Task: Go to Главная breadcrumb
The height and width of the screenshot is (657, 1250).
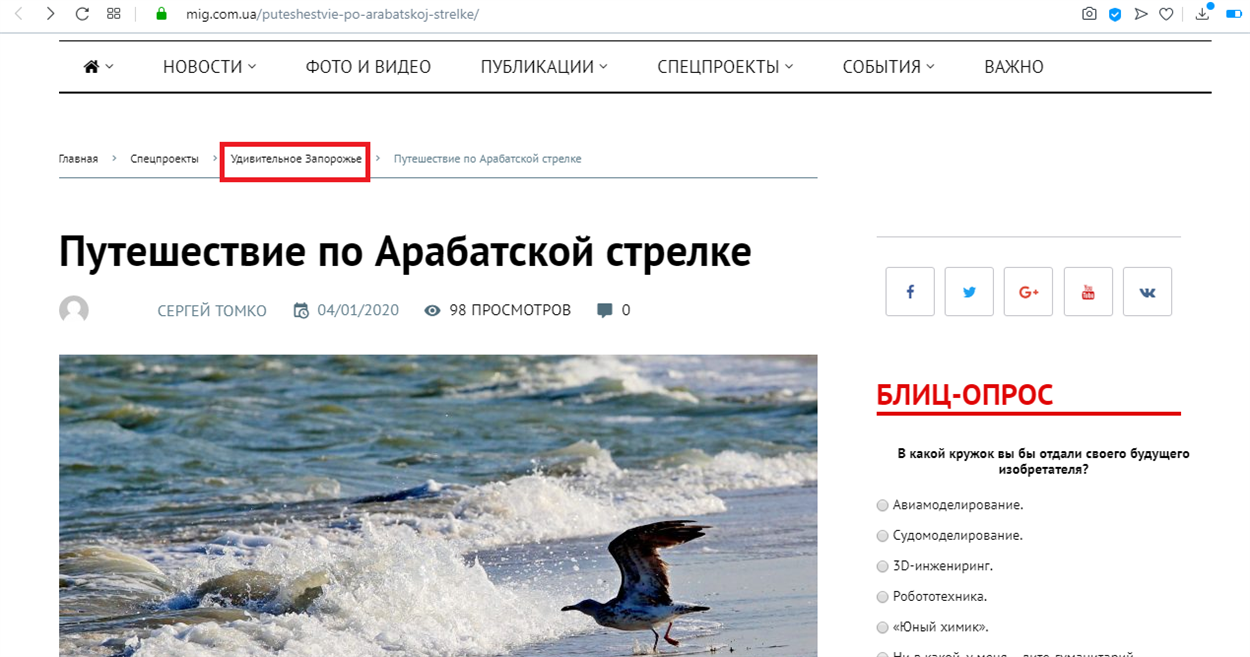Action: pos(78,159)
